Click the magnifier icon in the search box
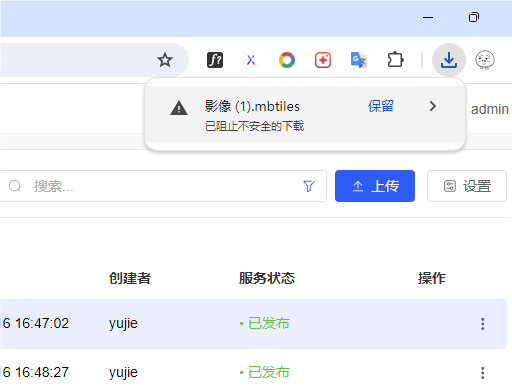The image size is (512, 392). tap(15, 186)
